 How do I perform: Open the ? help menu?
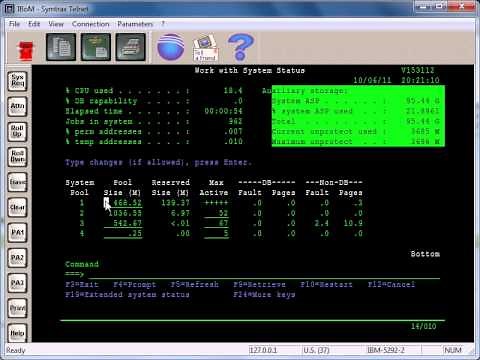tap(163, 24)
